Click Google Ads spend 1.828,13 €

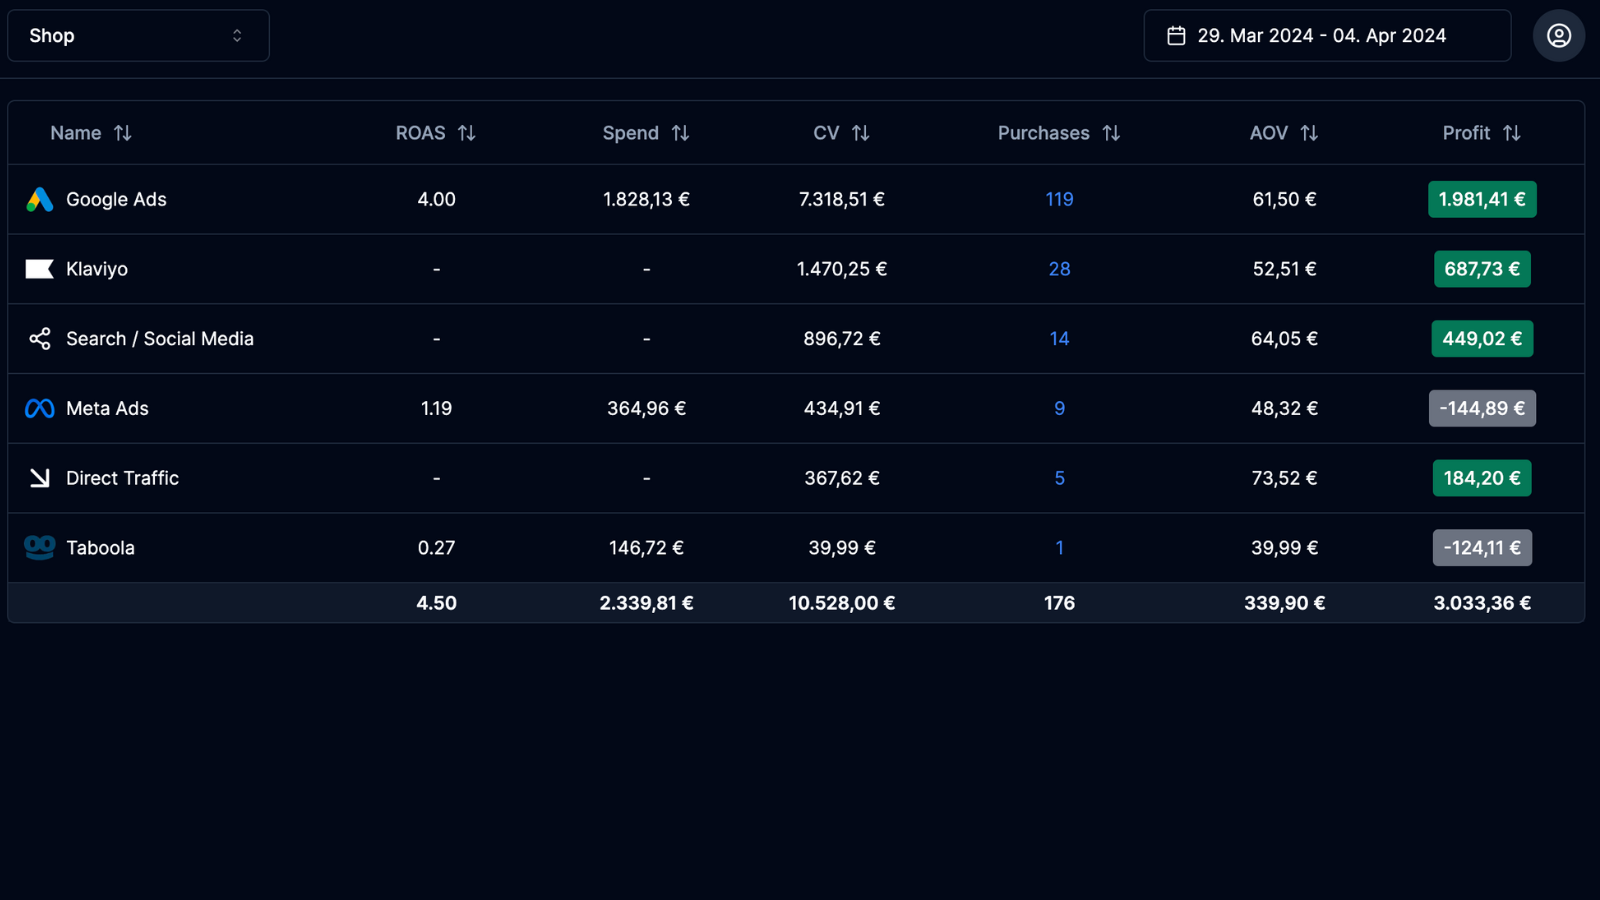click(646, 199)
